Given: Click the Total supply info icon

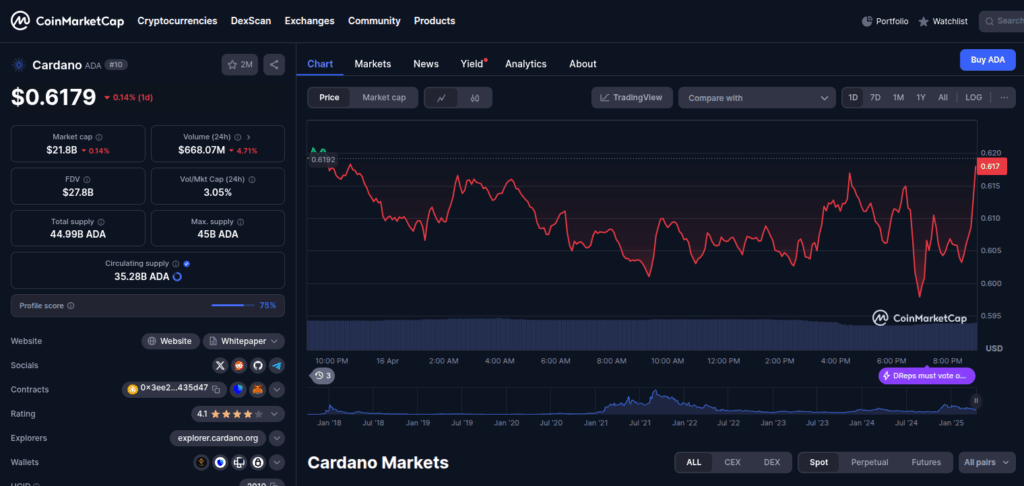Looking at the screenshot, I should click(x=101, y=221).
